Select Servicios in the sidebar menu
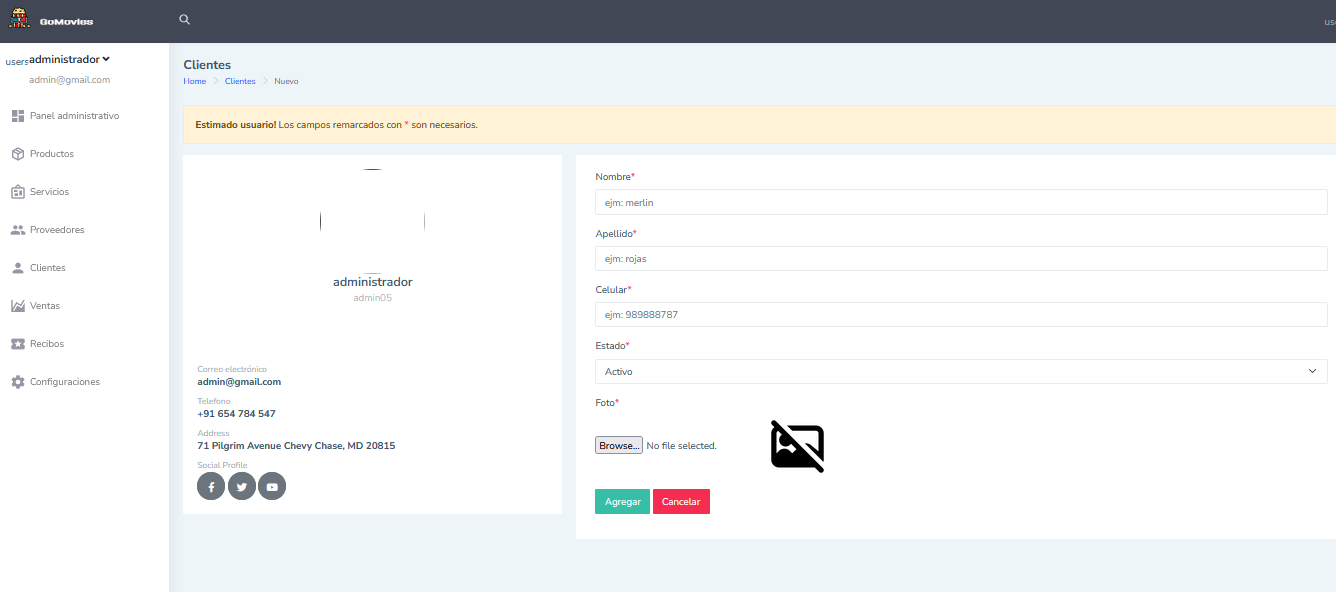 (49, 192)
